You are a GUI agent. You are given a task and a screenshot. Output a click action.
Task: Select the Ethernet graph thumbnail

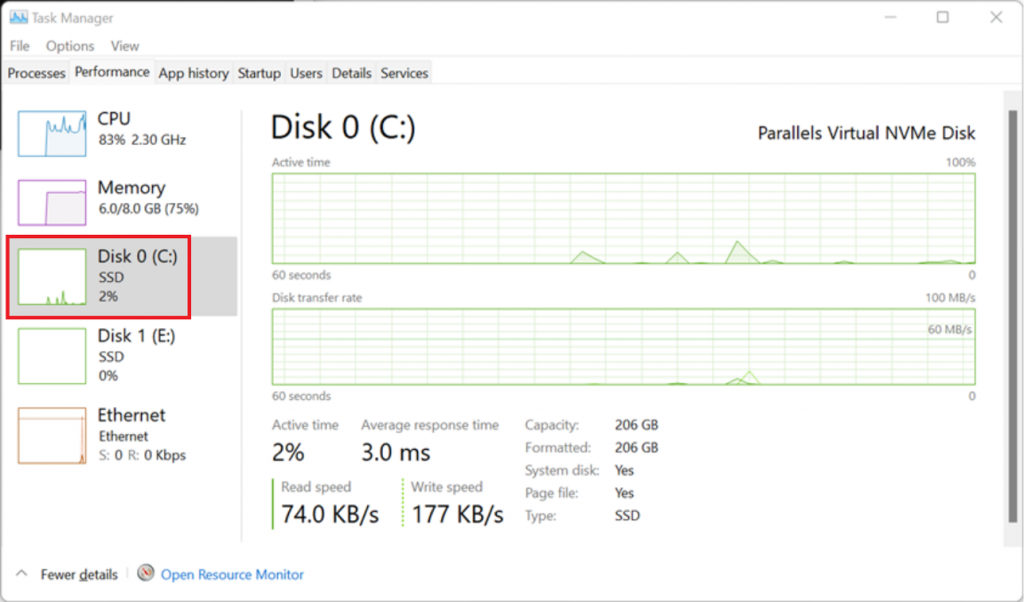click(52, 435)
